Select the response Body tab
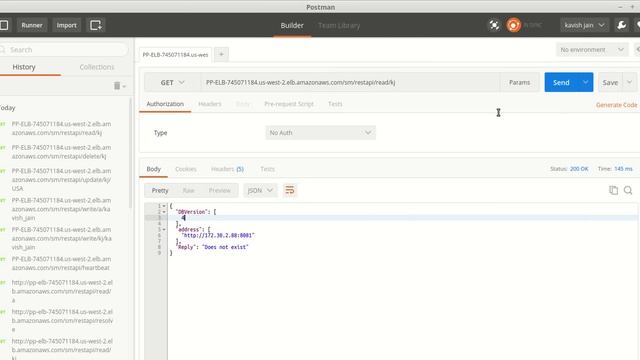640x360 pixels. pos(153,169)
